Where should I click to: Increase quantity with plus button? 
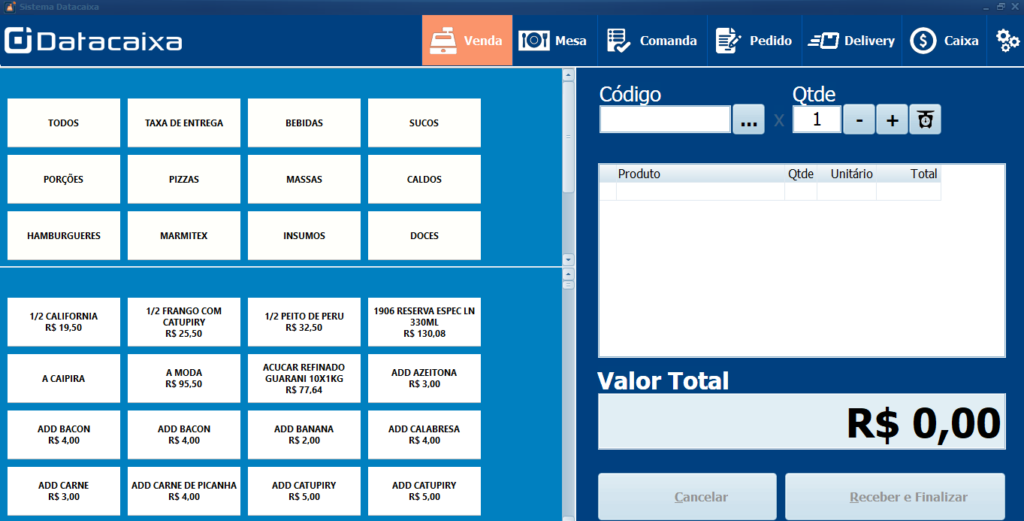coord(892,119)
